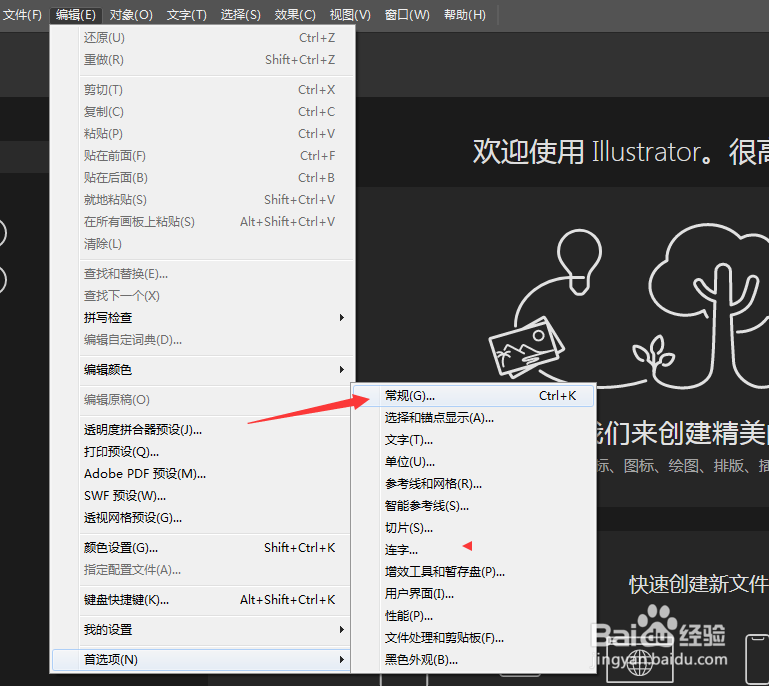This screenshot has height=686, width=769.
Task: Open 颜色设置(G)... from Edit menu
Action: (x=203, y=548)
